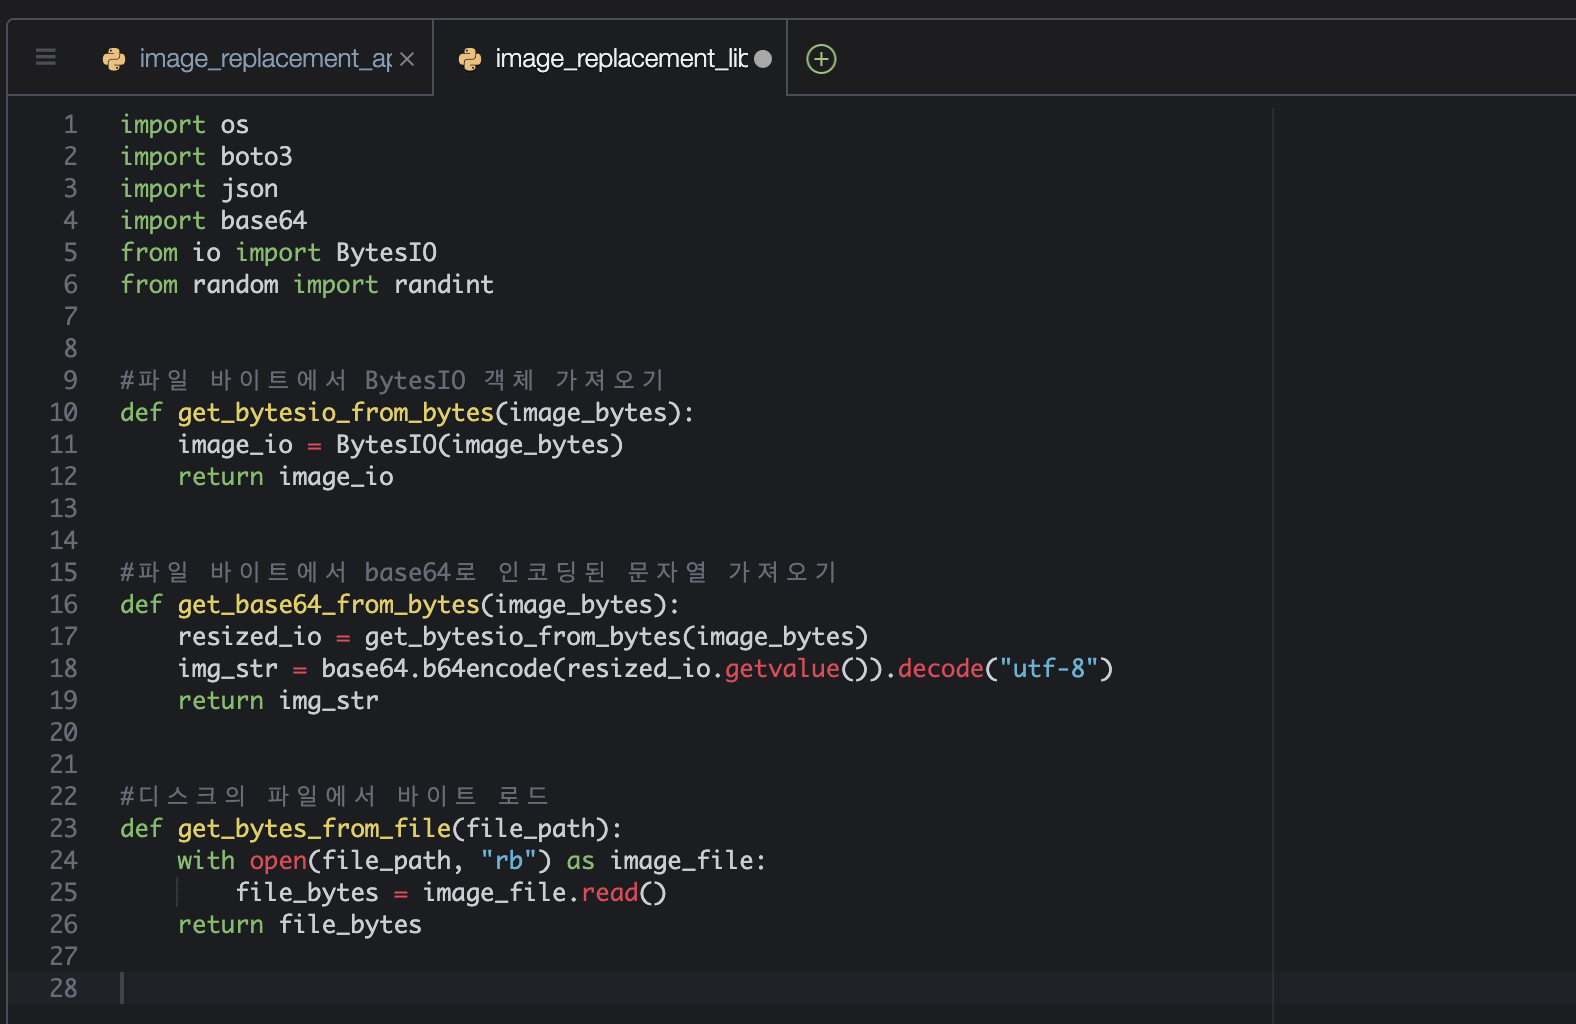Click 'return file_bytes' on line 26
This screenshot has height=1024, width=1576.
tap(300, 924)
